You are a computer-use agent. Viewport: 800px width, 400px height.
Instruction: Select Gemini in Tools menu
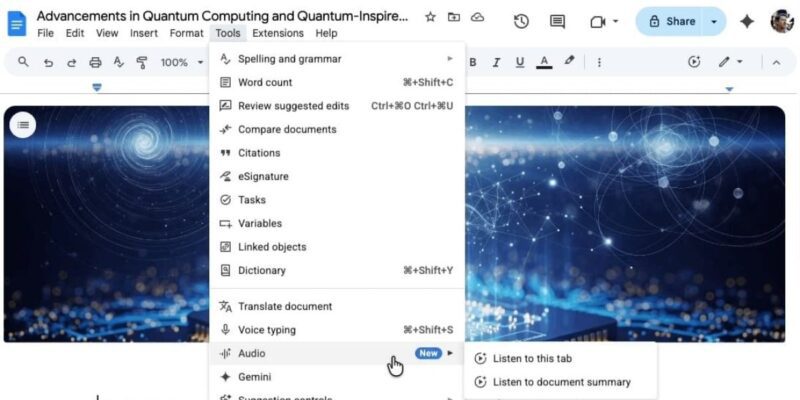coord(337,377)
